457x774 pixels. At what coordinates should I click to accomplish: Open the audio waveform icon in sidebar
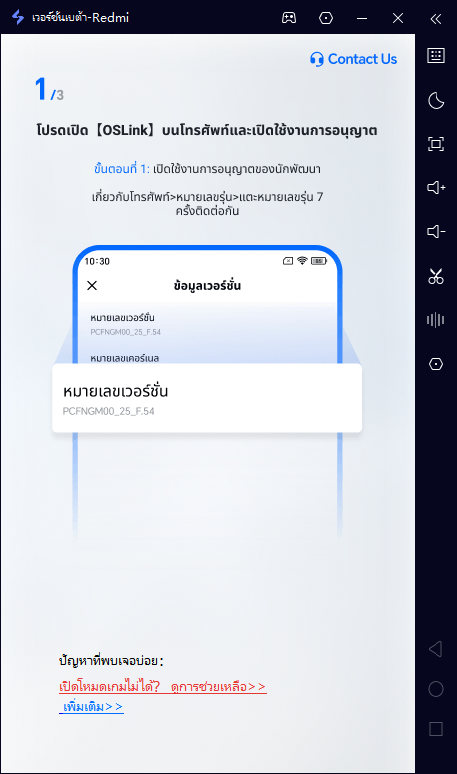pyautogui.click(x=436, y=320)
